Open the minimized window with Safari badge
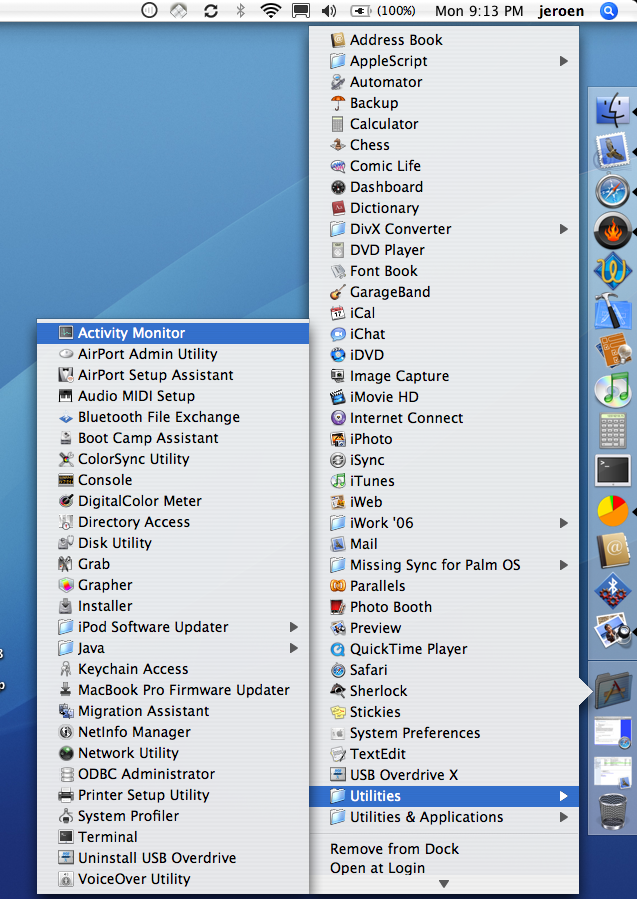The width and height of the screenshot is (637, 899). coord(613,732)
